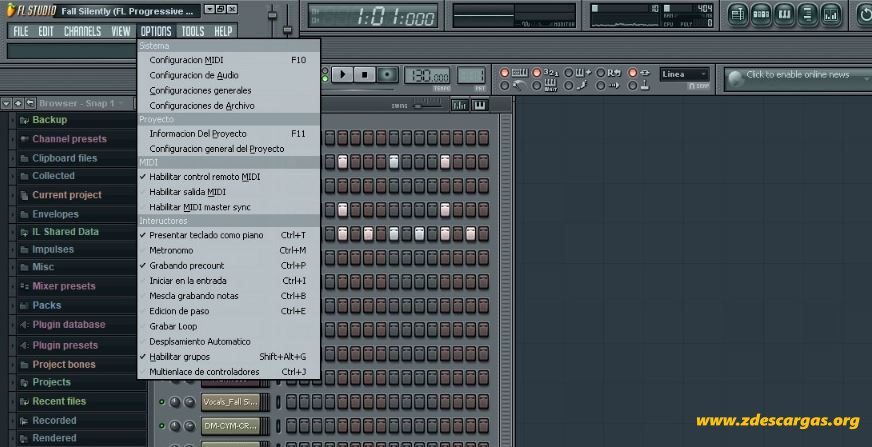Click the record button in transport
872x447 pixels.
[x=388, y=74]
